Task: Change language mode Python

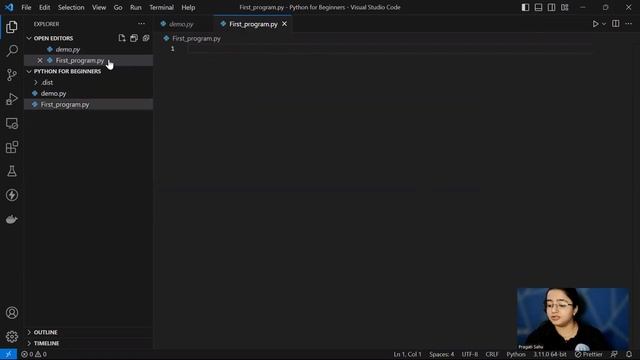Action: pos(516,354)
